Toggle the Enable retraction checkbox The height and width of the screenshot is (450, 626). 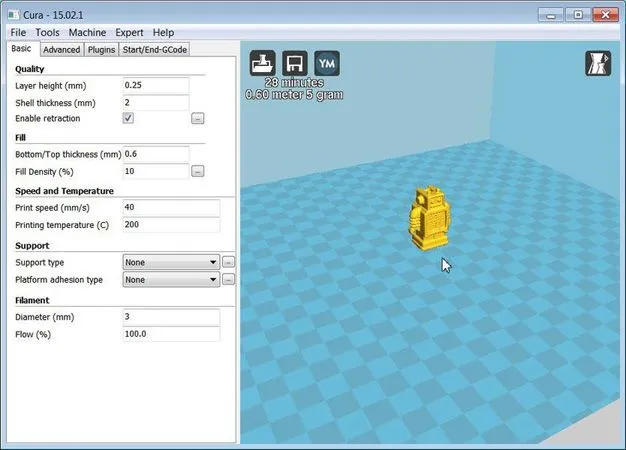pyautogui.click(x=128, y=118)
